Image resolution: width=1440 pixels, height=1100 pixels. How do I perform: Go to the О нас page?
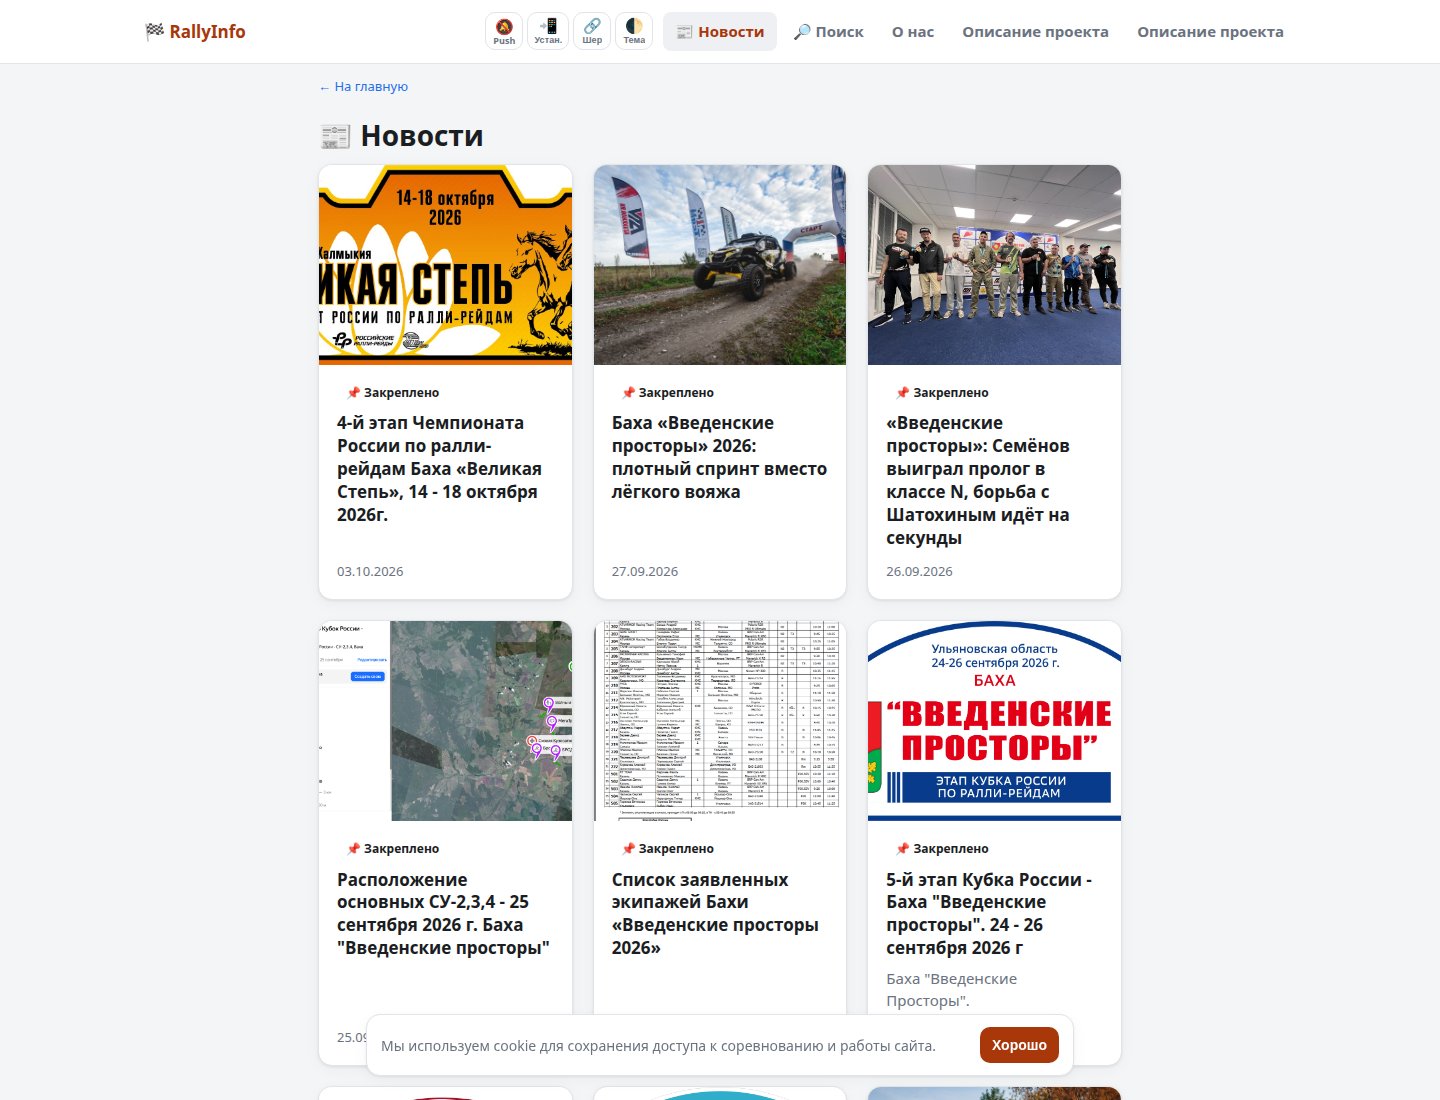pos(913,32)
